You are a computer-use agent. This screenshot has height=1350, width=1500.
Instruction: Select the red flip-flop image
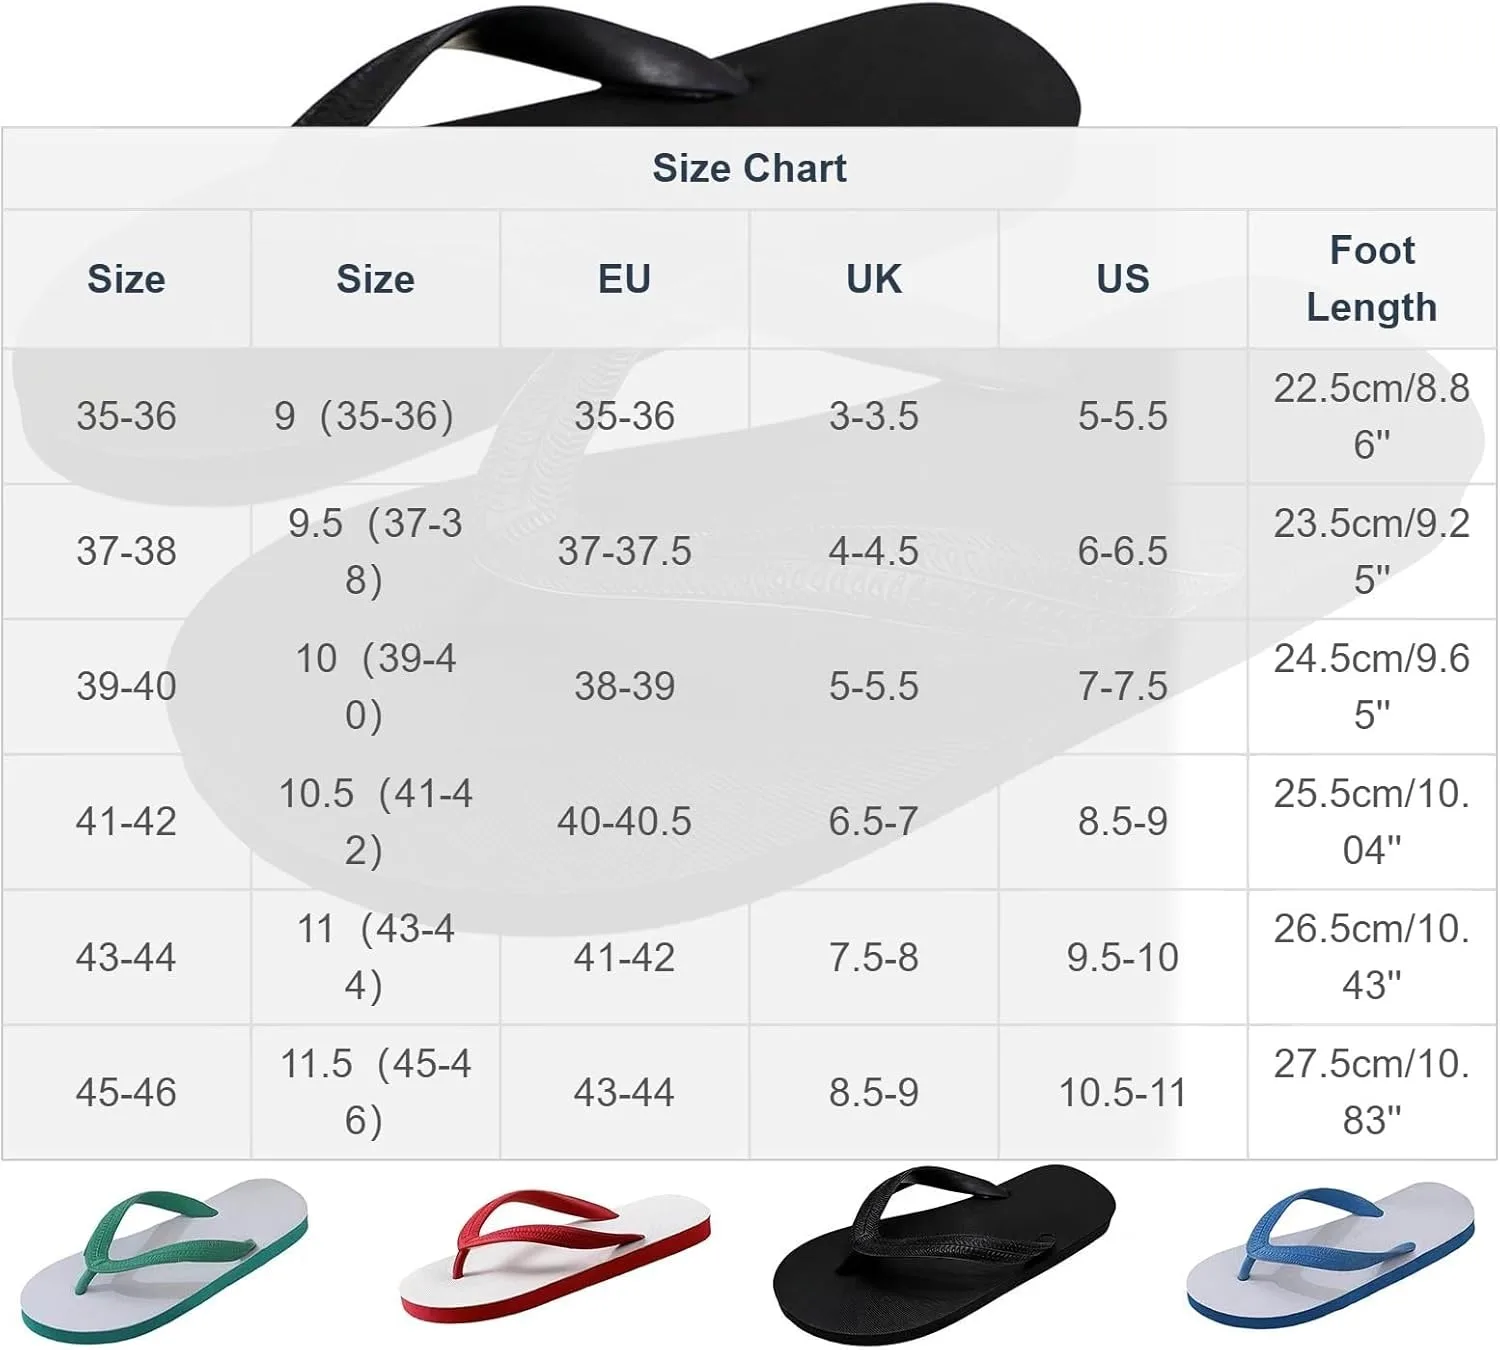pyautogui.click(x=555, y=1256)
